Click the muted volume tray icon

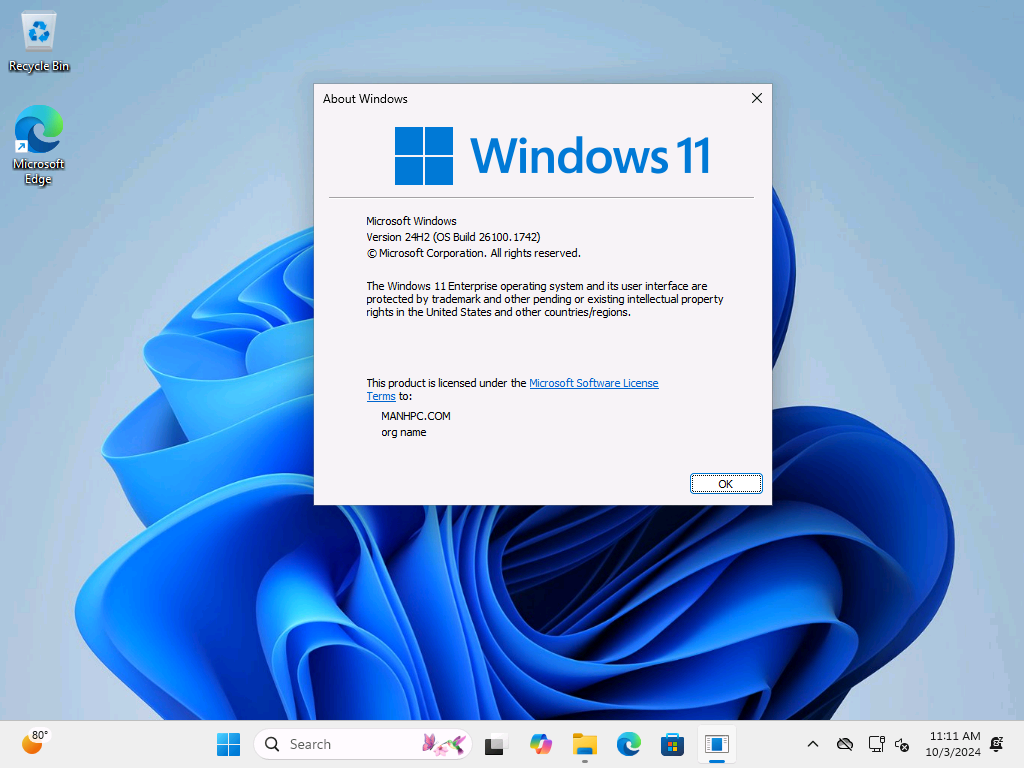tap(901, 744)
